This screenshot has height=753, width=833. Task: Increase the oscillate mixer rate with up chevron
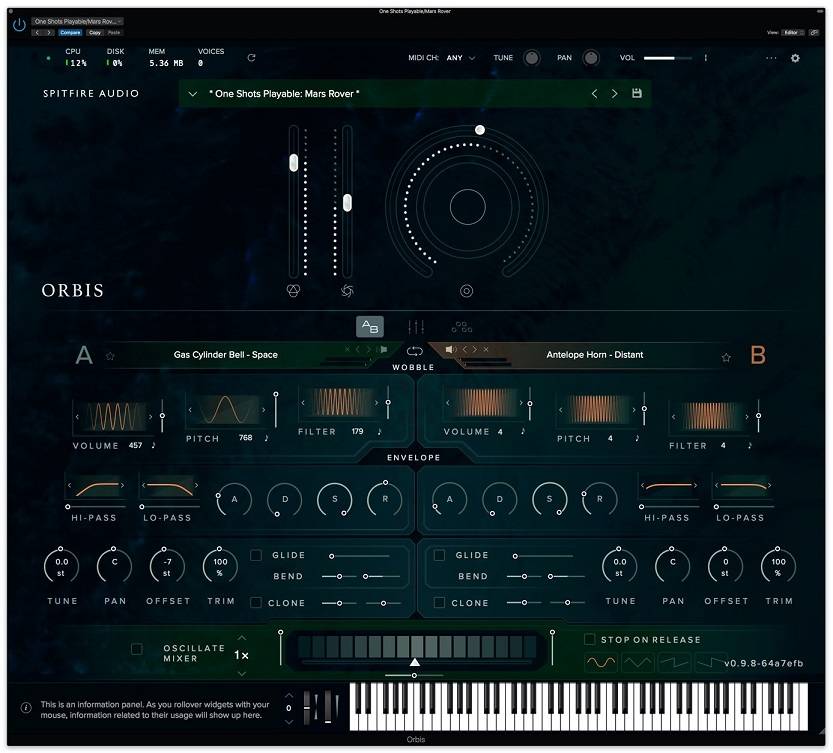click(241, 637)
